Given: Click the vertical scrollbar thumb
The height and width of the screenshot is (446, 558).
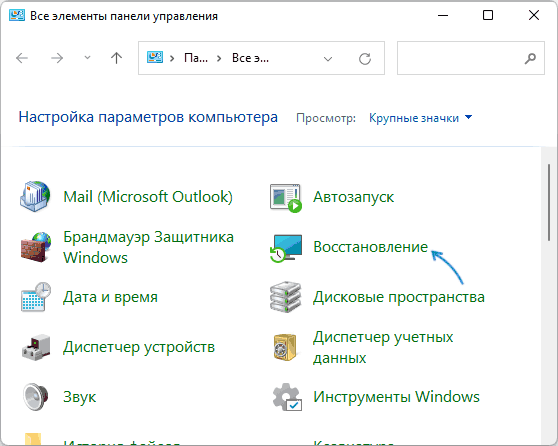Looking at the screenshot, I should point(549,203).
